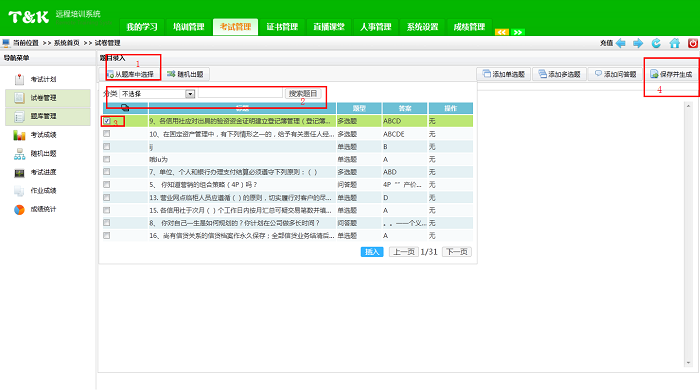This screenshot has height=391, width=700.
Task: Click the 题库管理 sidebar icon
Action: point(19,116)
